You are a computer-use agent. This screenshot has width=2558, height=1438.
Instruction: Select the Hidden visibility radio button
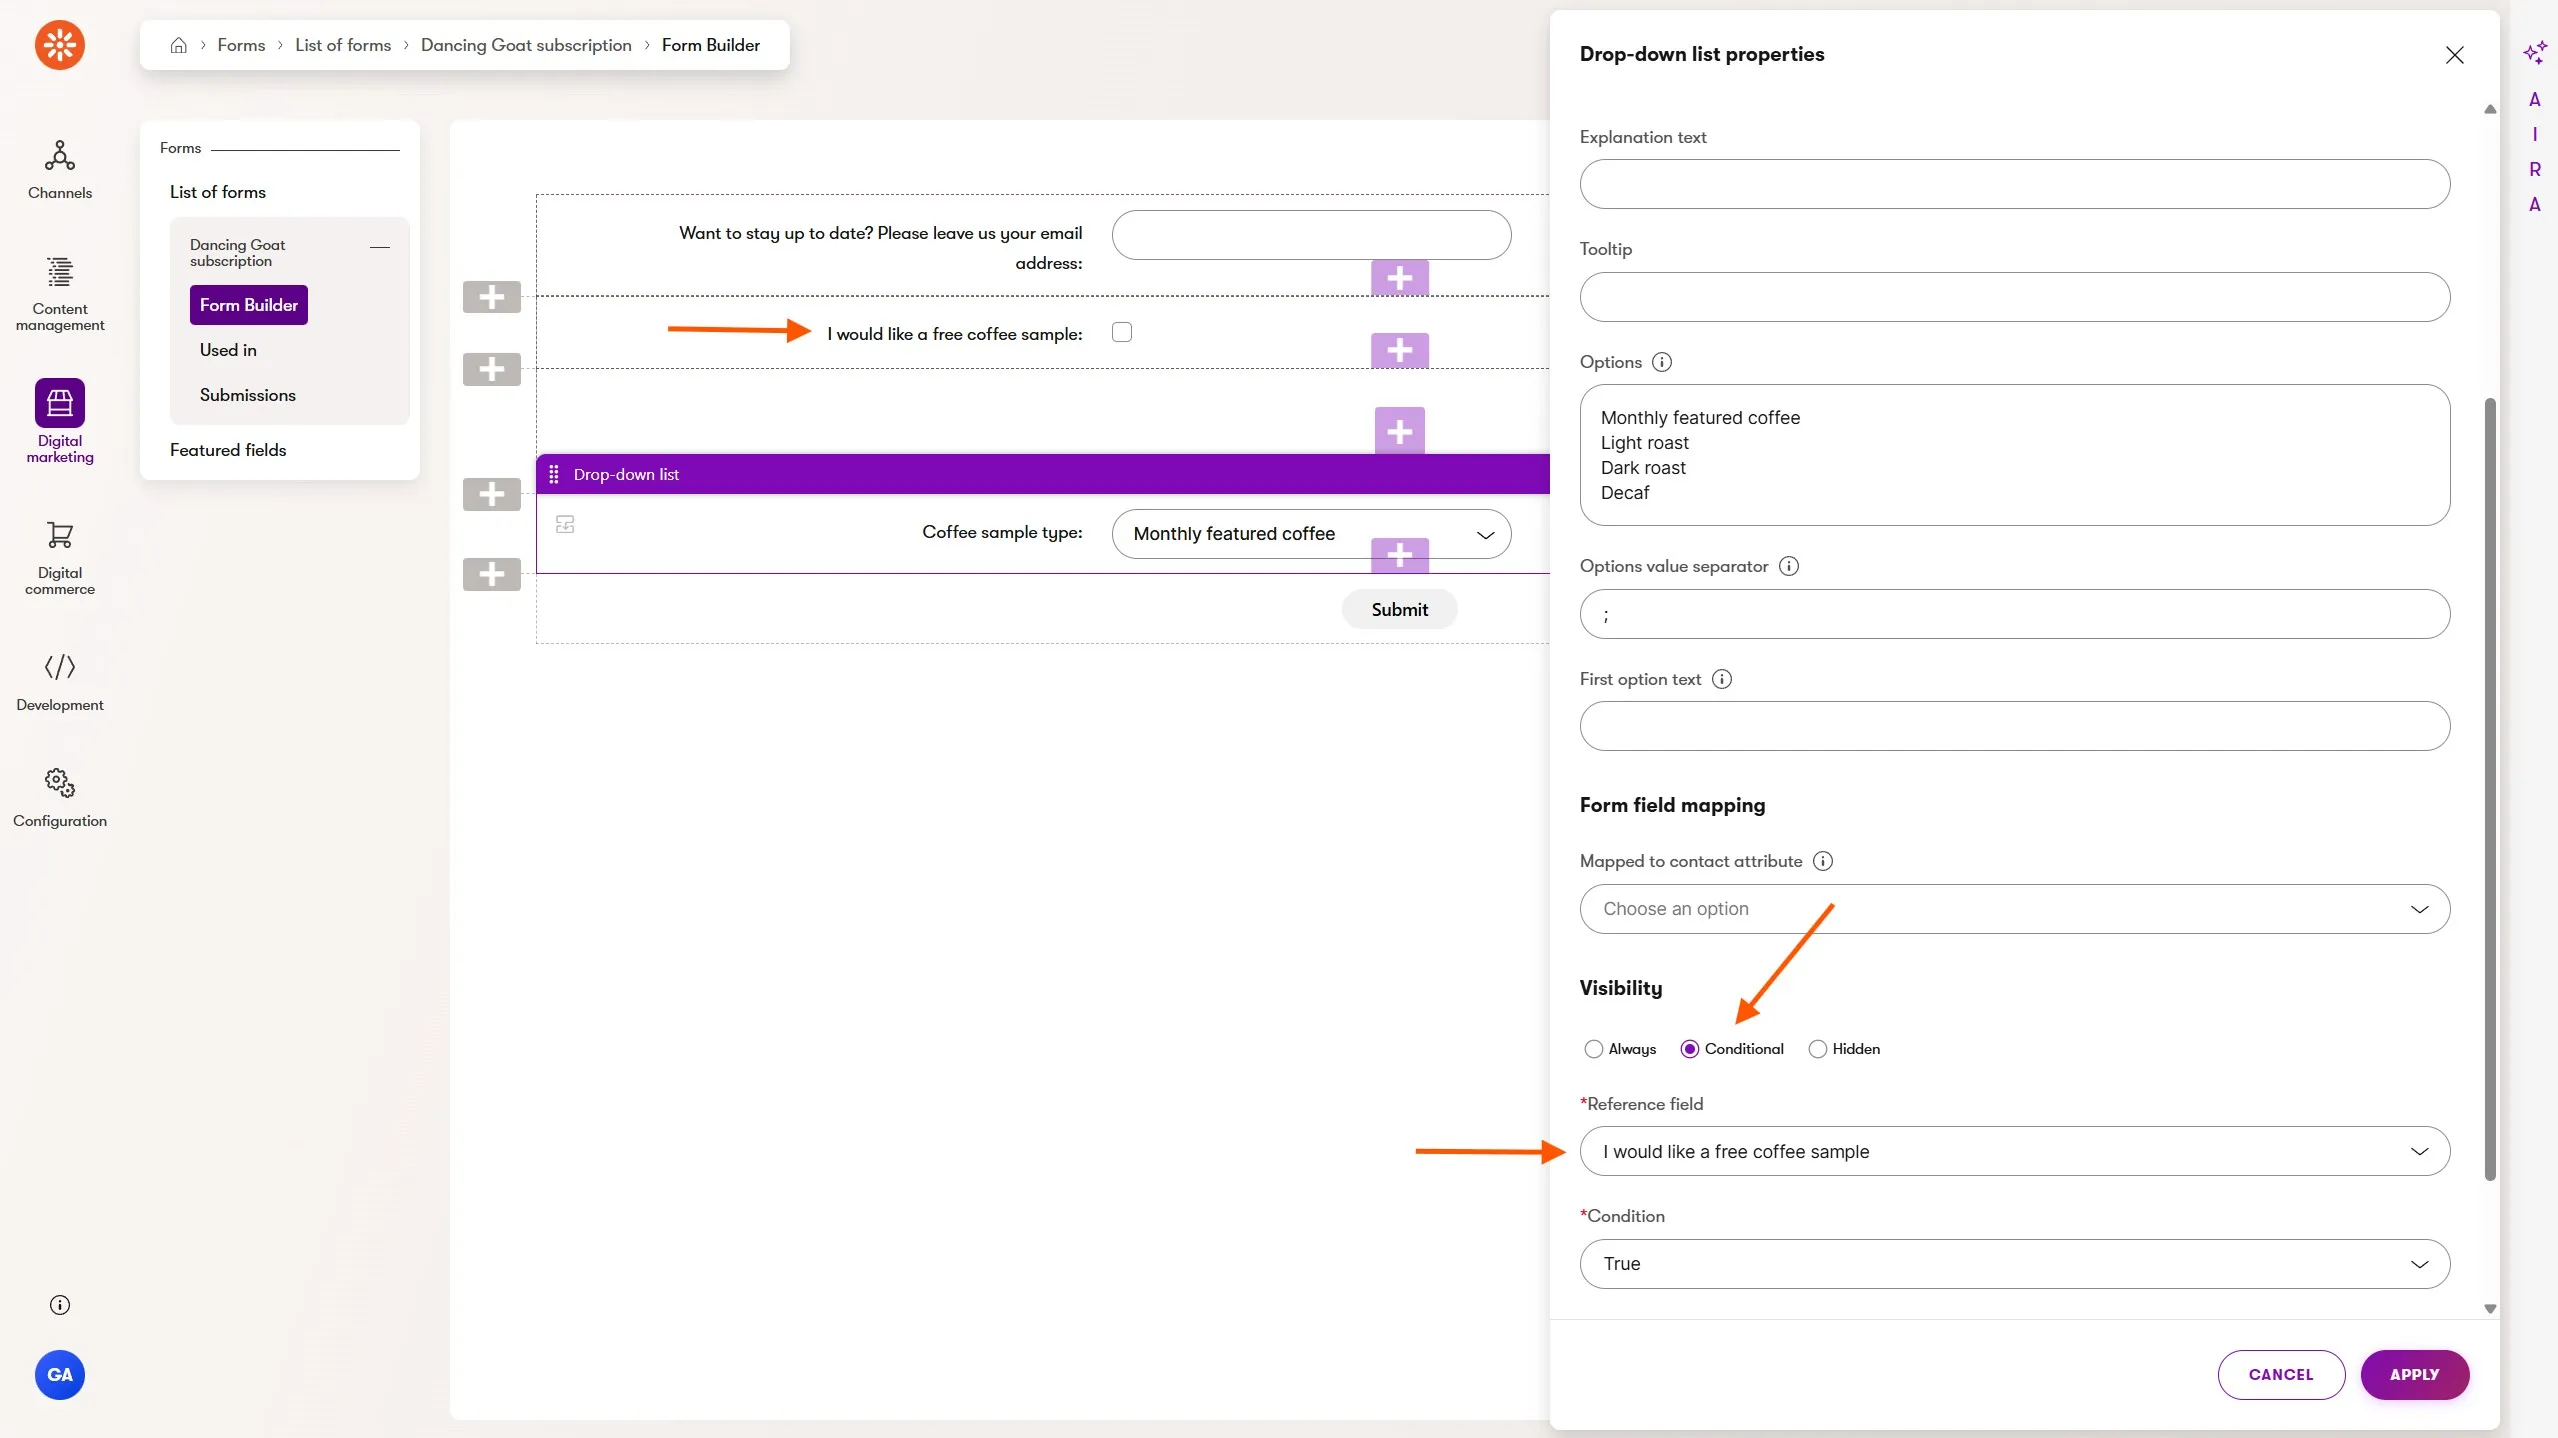pyautogui.click(x=1817, y=1049)
